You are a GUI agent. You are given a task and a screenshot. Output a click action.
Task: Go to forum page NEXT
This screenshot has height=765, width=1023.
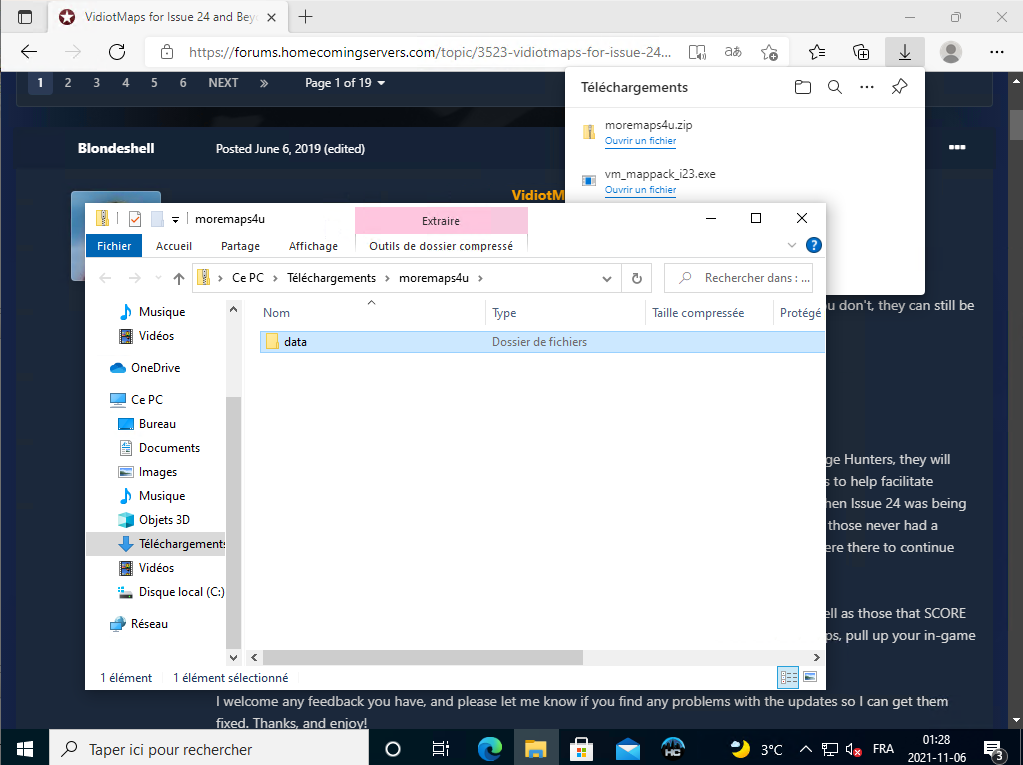tap(223, 83)
